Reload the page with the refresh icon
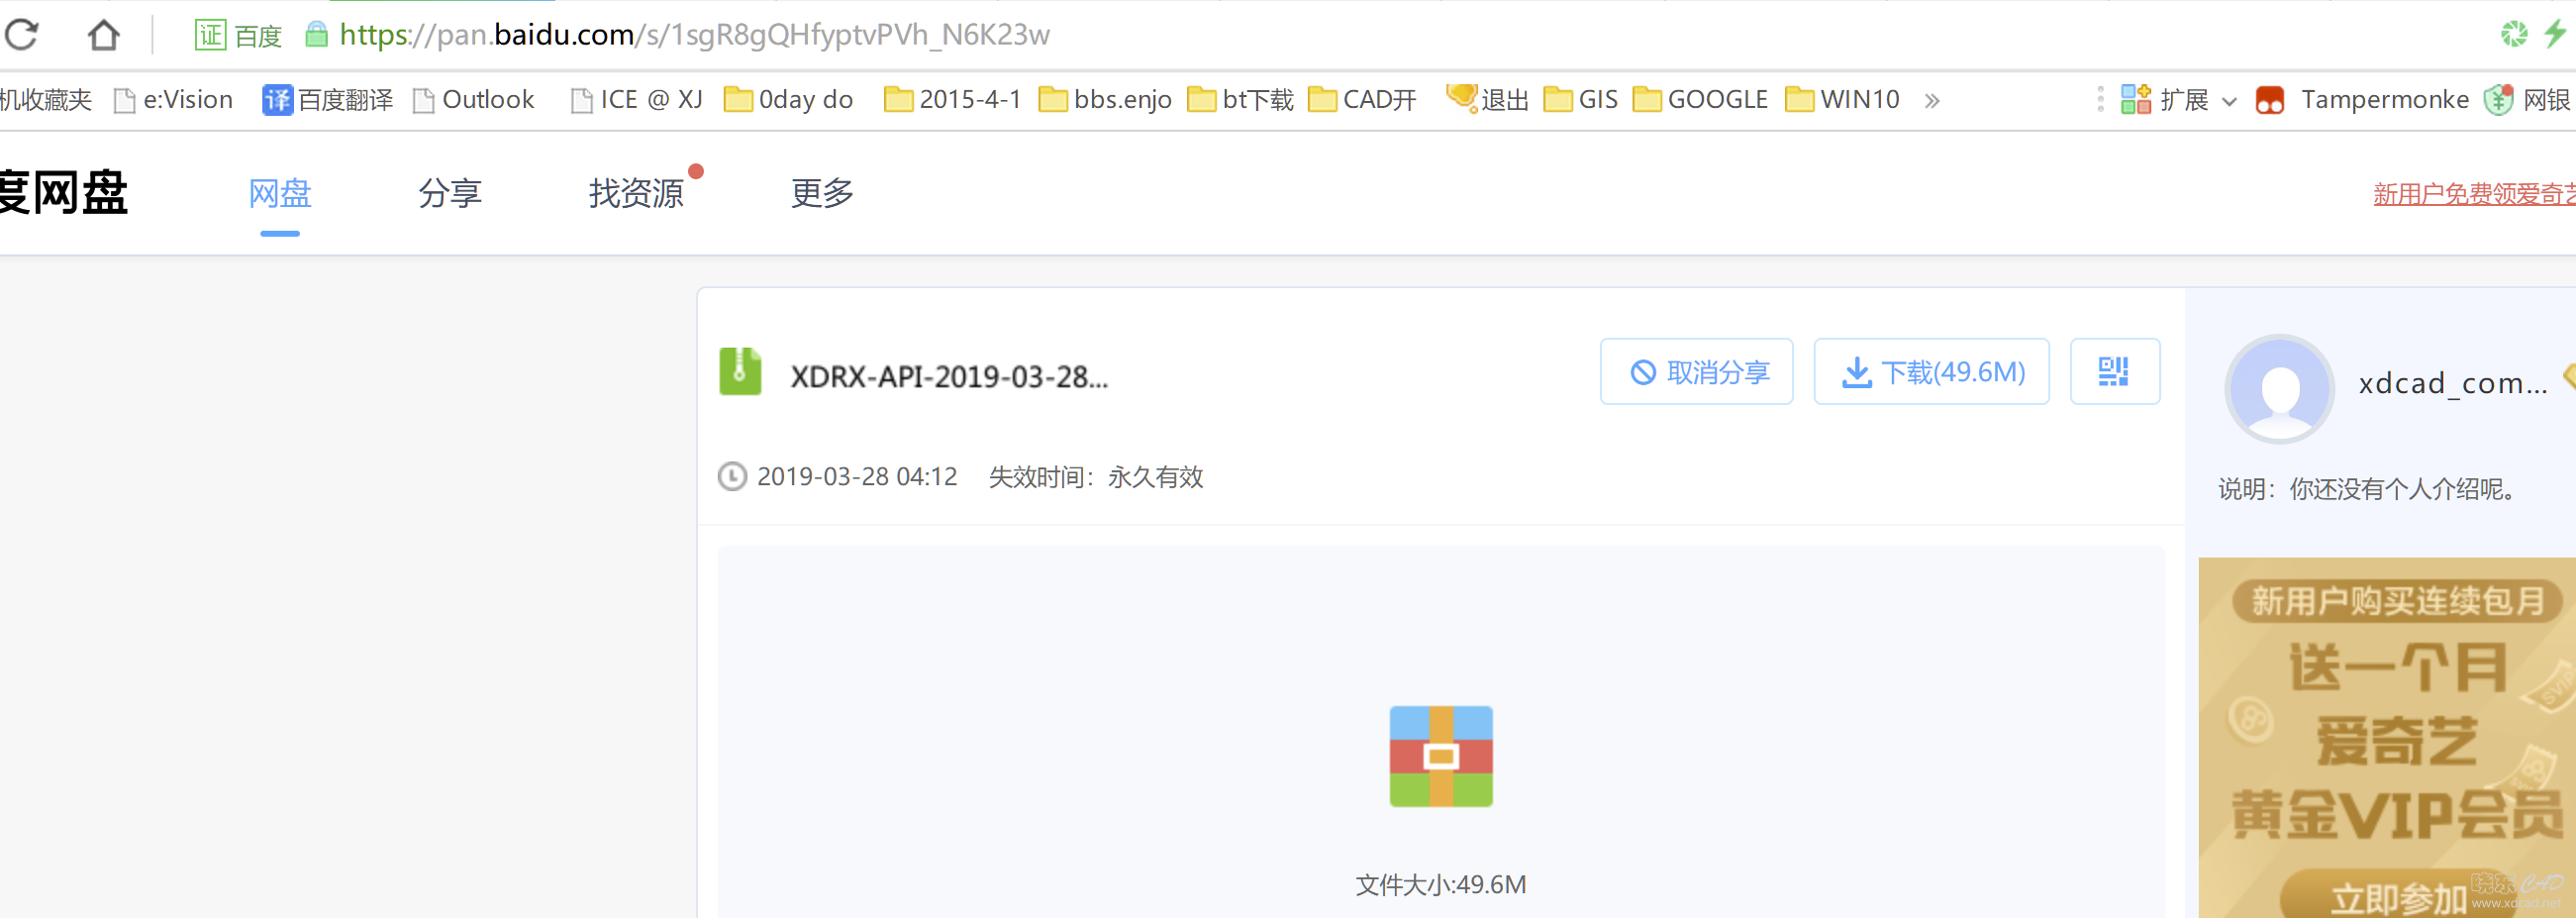Screen dimensions: 2576x918 point(21,35)
